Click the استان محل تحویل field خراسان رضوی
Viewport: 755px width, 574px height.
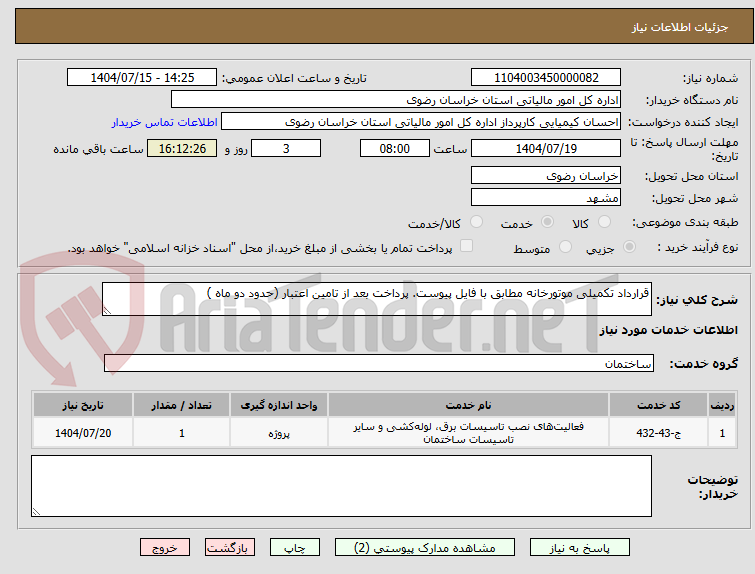pyautogui.click(x=546, y=175)
